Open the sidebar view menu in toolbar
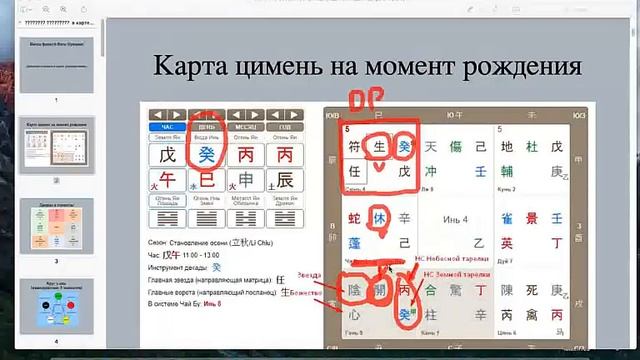640x360 pixels. (x=26, y=9)
